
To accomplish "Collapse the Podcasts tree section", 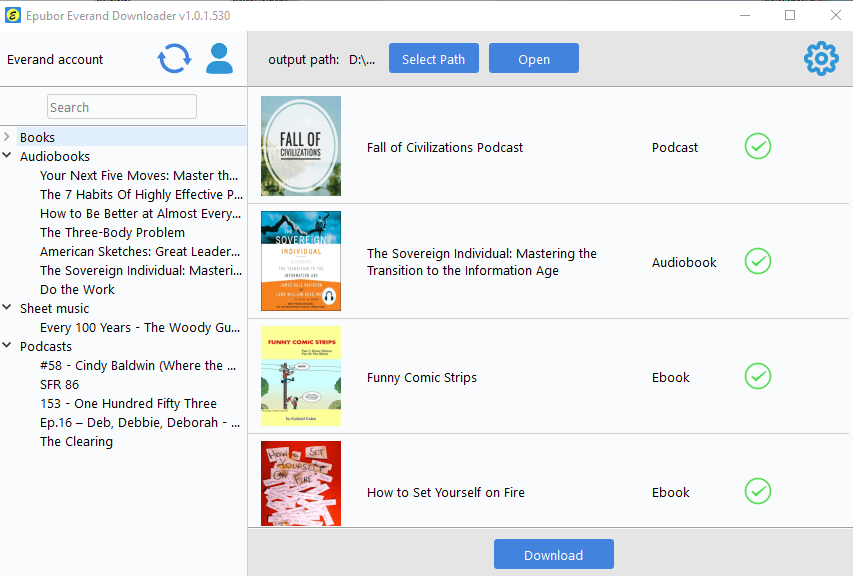I will pos(7,346).
